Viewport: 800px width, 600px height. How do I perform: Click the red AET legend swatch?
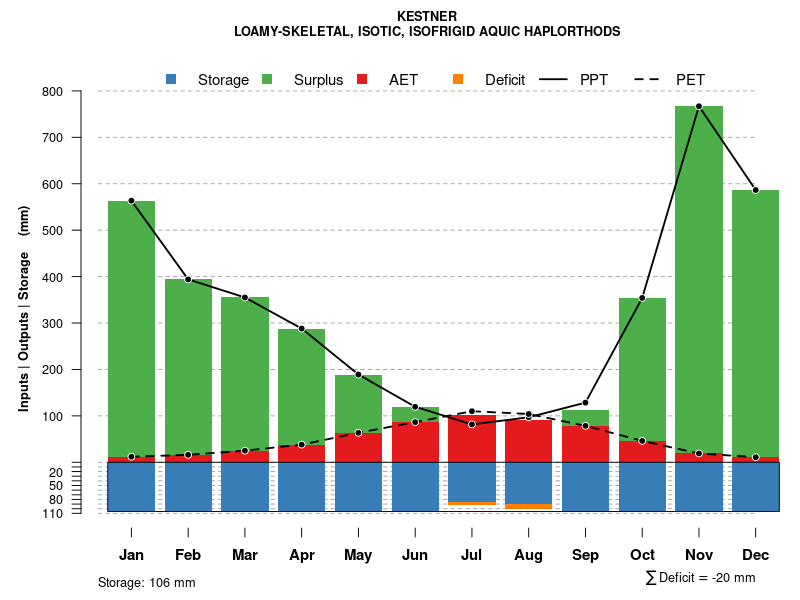(x=363, y=79)
